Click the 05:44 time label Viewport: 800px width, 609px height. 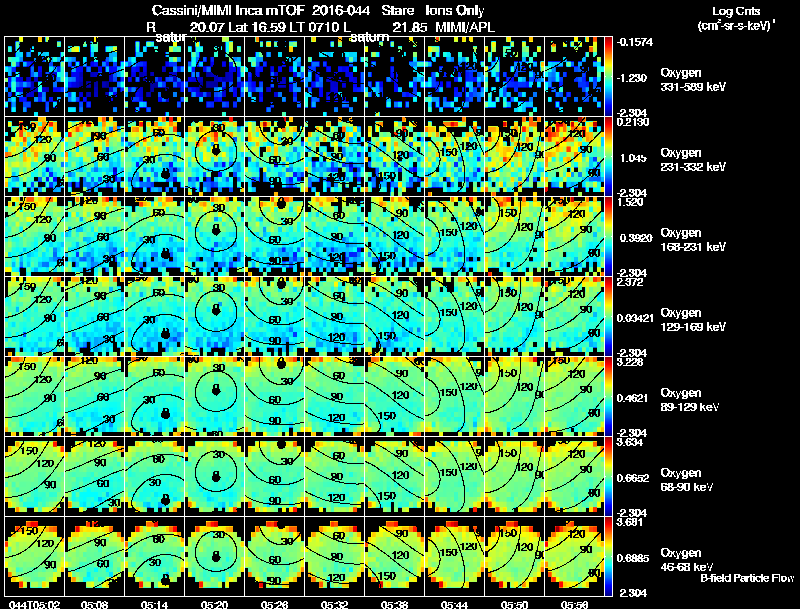[x=454, y=604]
